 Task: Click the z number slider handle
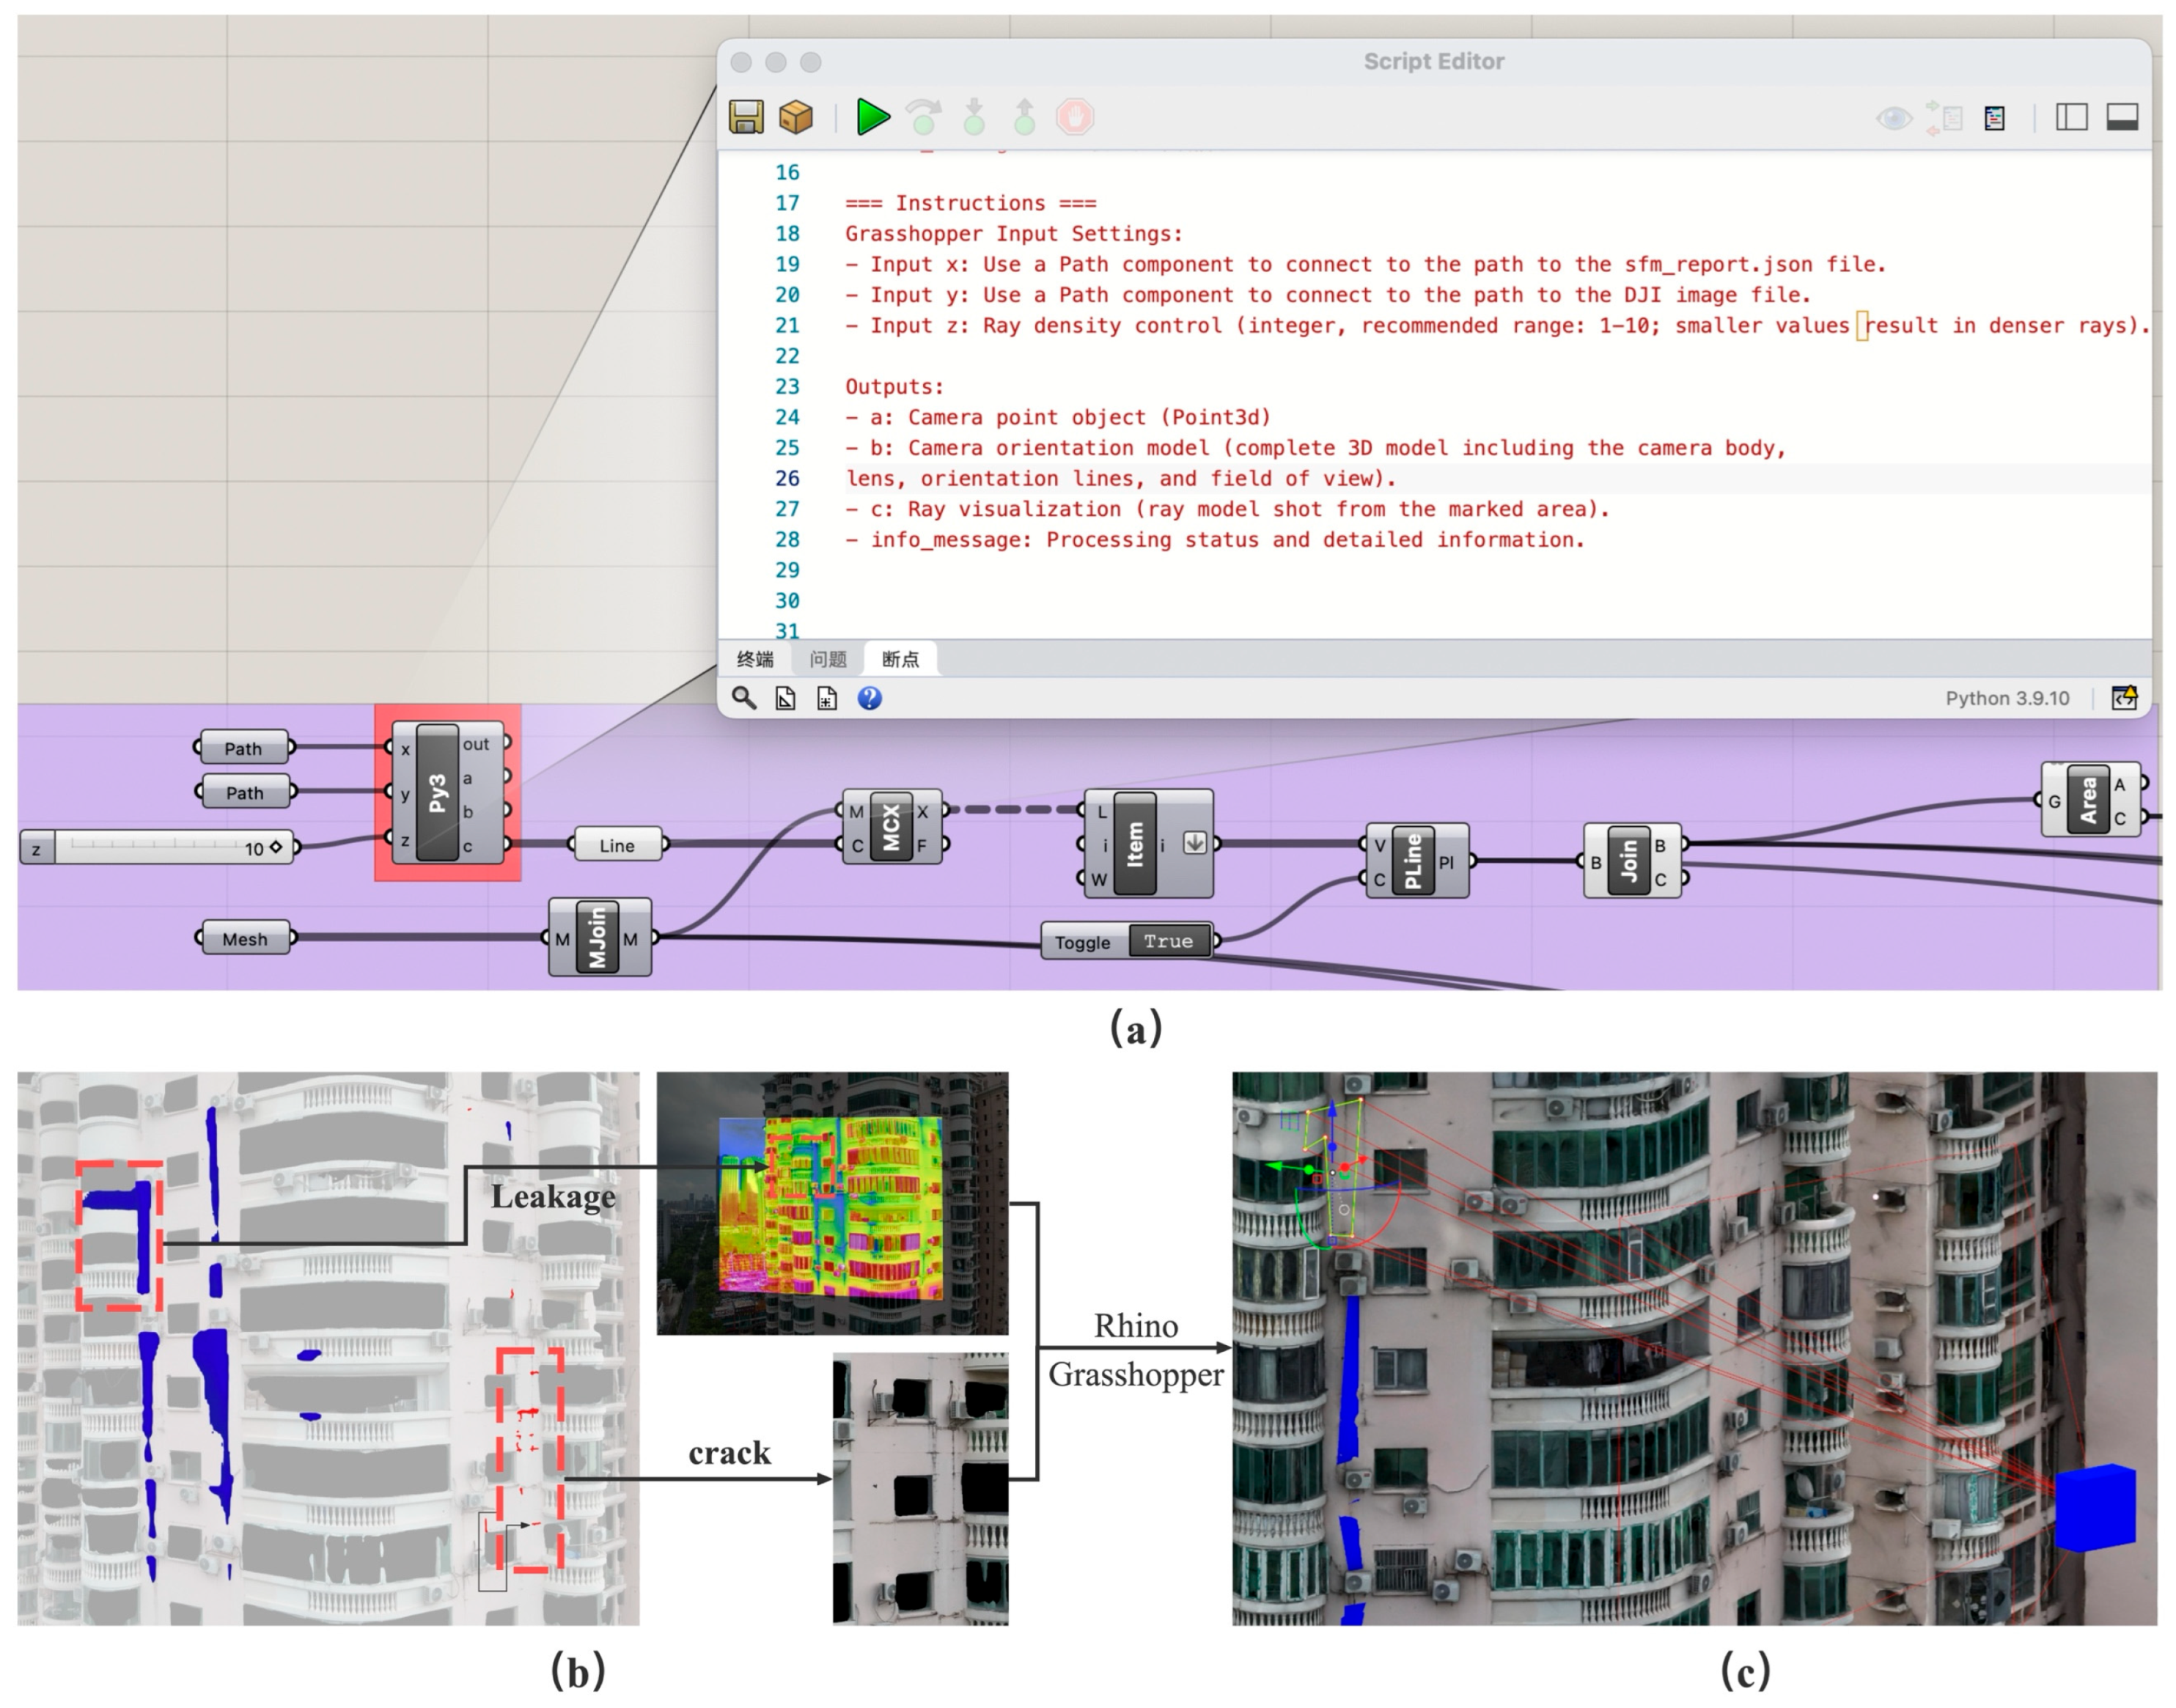276,847
